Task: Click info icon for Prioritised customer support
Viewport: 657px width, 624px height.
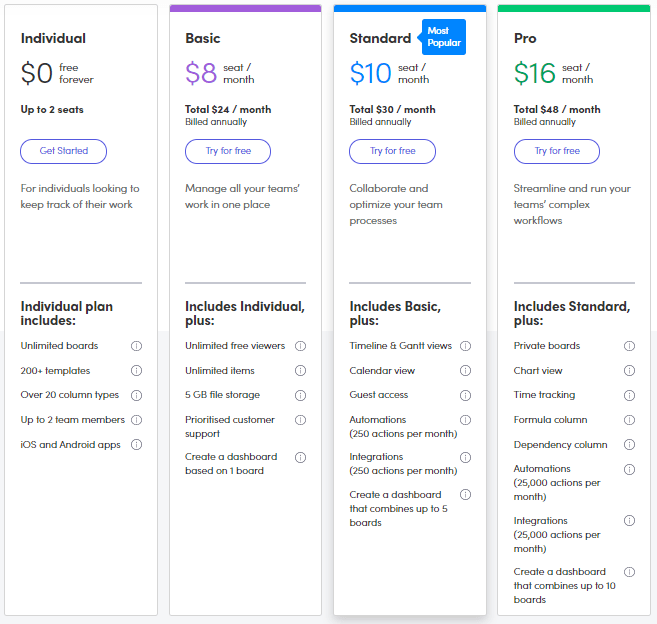Action: [x=300, y=420]
